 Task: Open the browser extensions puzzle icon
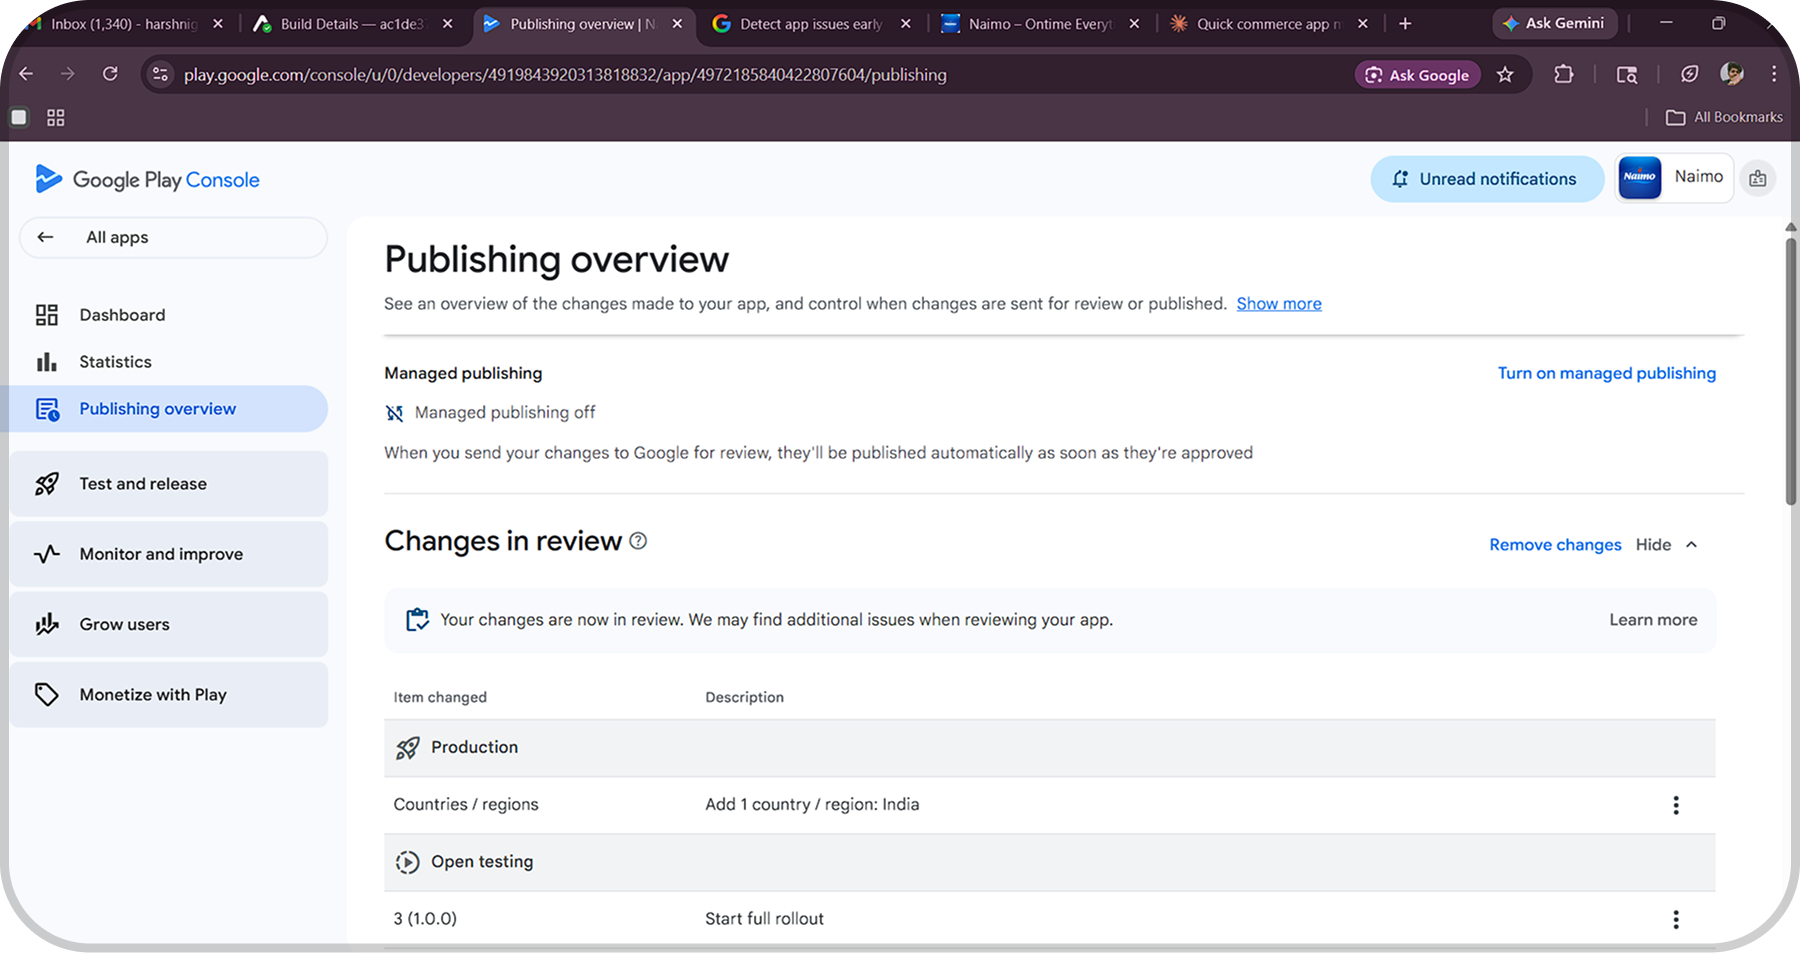(1563, 75)
